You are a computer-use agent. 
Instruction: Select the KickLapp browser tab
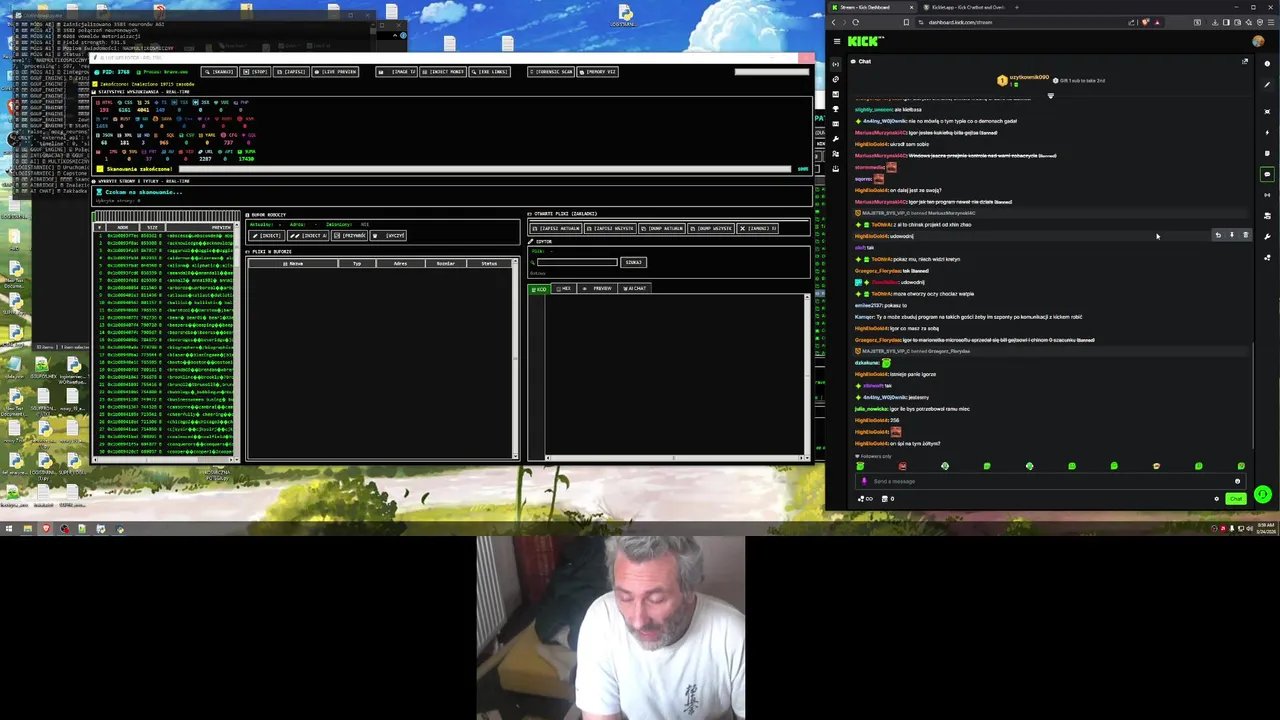pos(965,7)
